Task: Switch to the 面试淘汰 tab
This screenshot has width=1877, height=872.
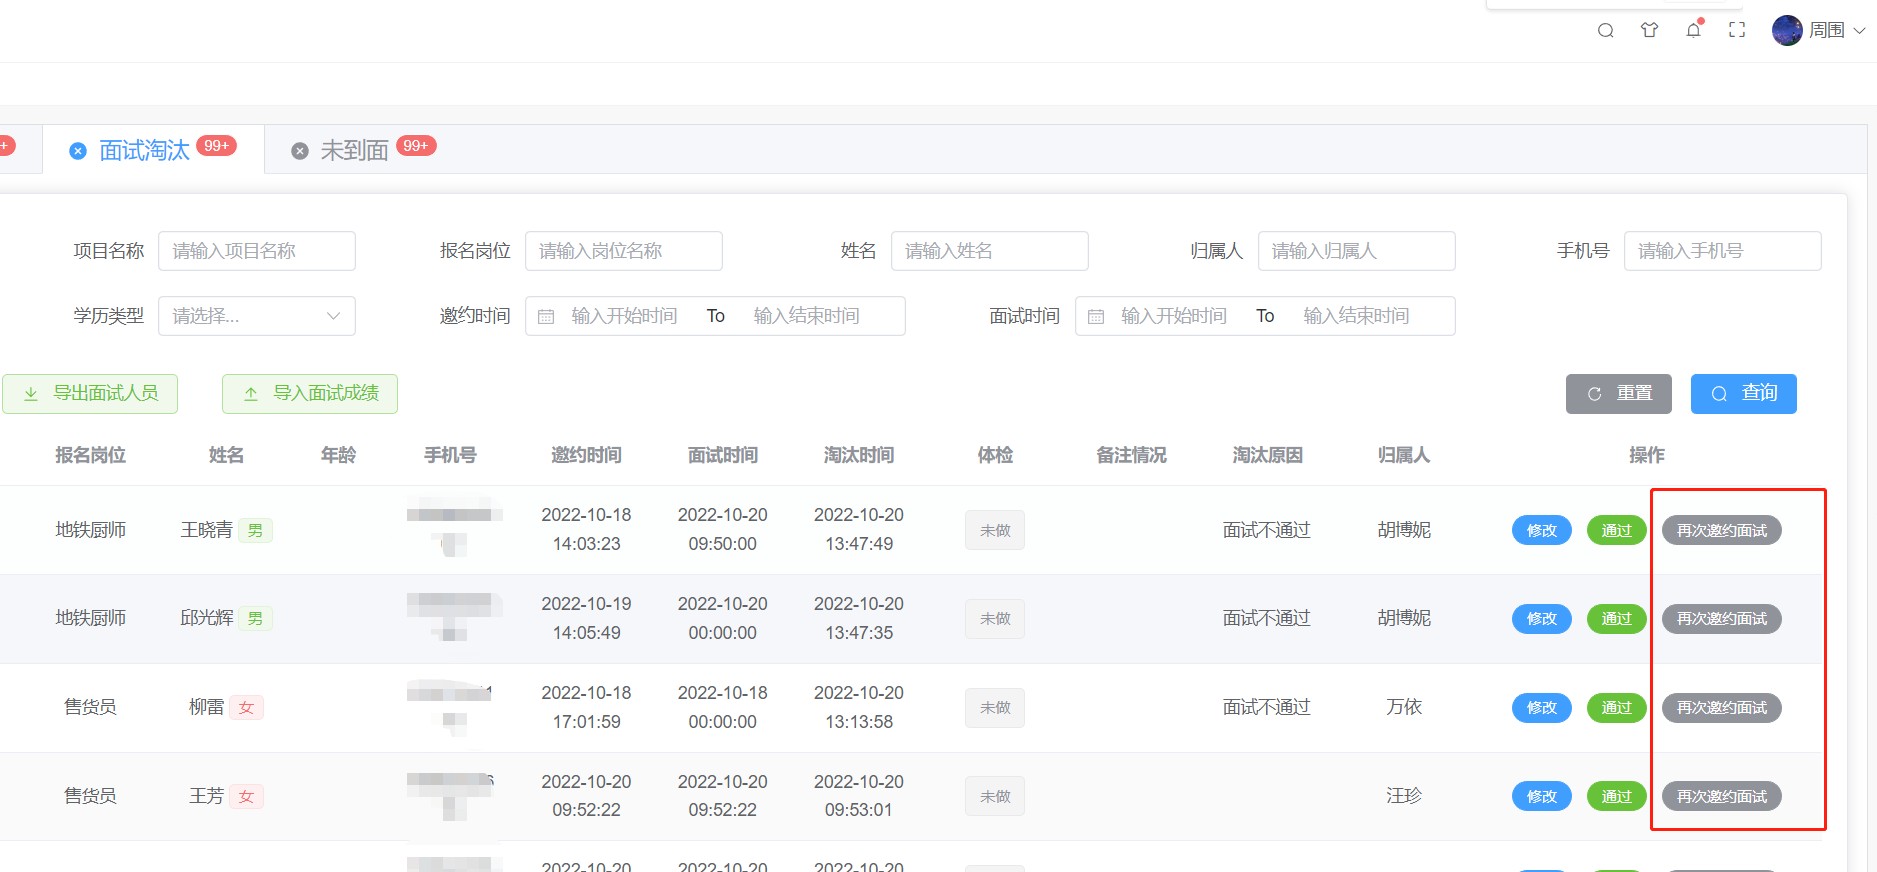Action: click(144, 151)
